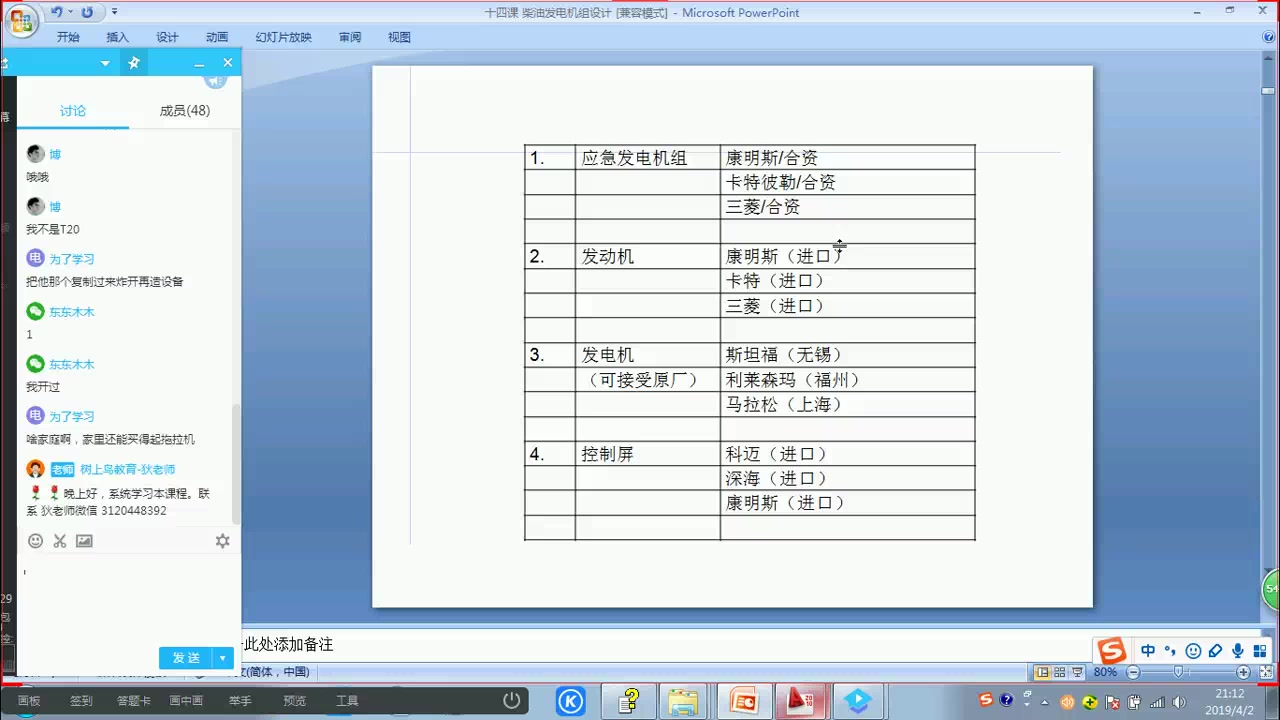The height and width of the screenshot is (720, 1280).
Task: Expand Customize Quick Access Toolbar arrow
Action: click(114, 12)
